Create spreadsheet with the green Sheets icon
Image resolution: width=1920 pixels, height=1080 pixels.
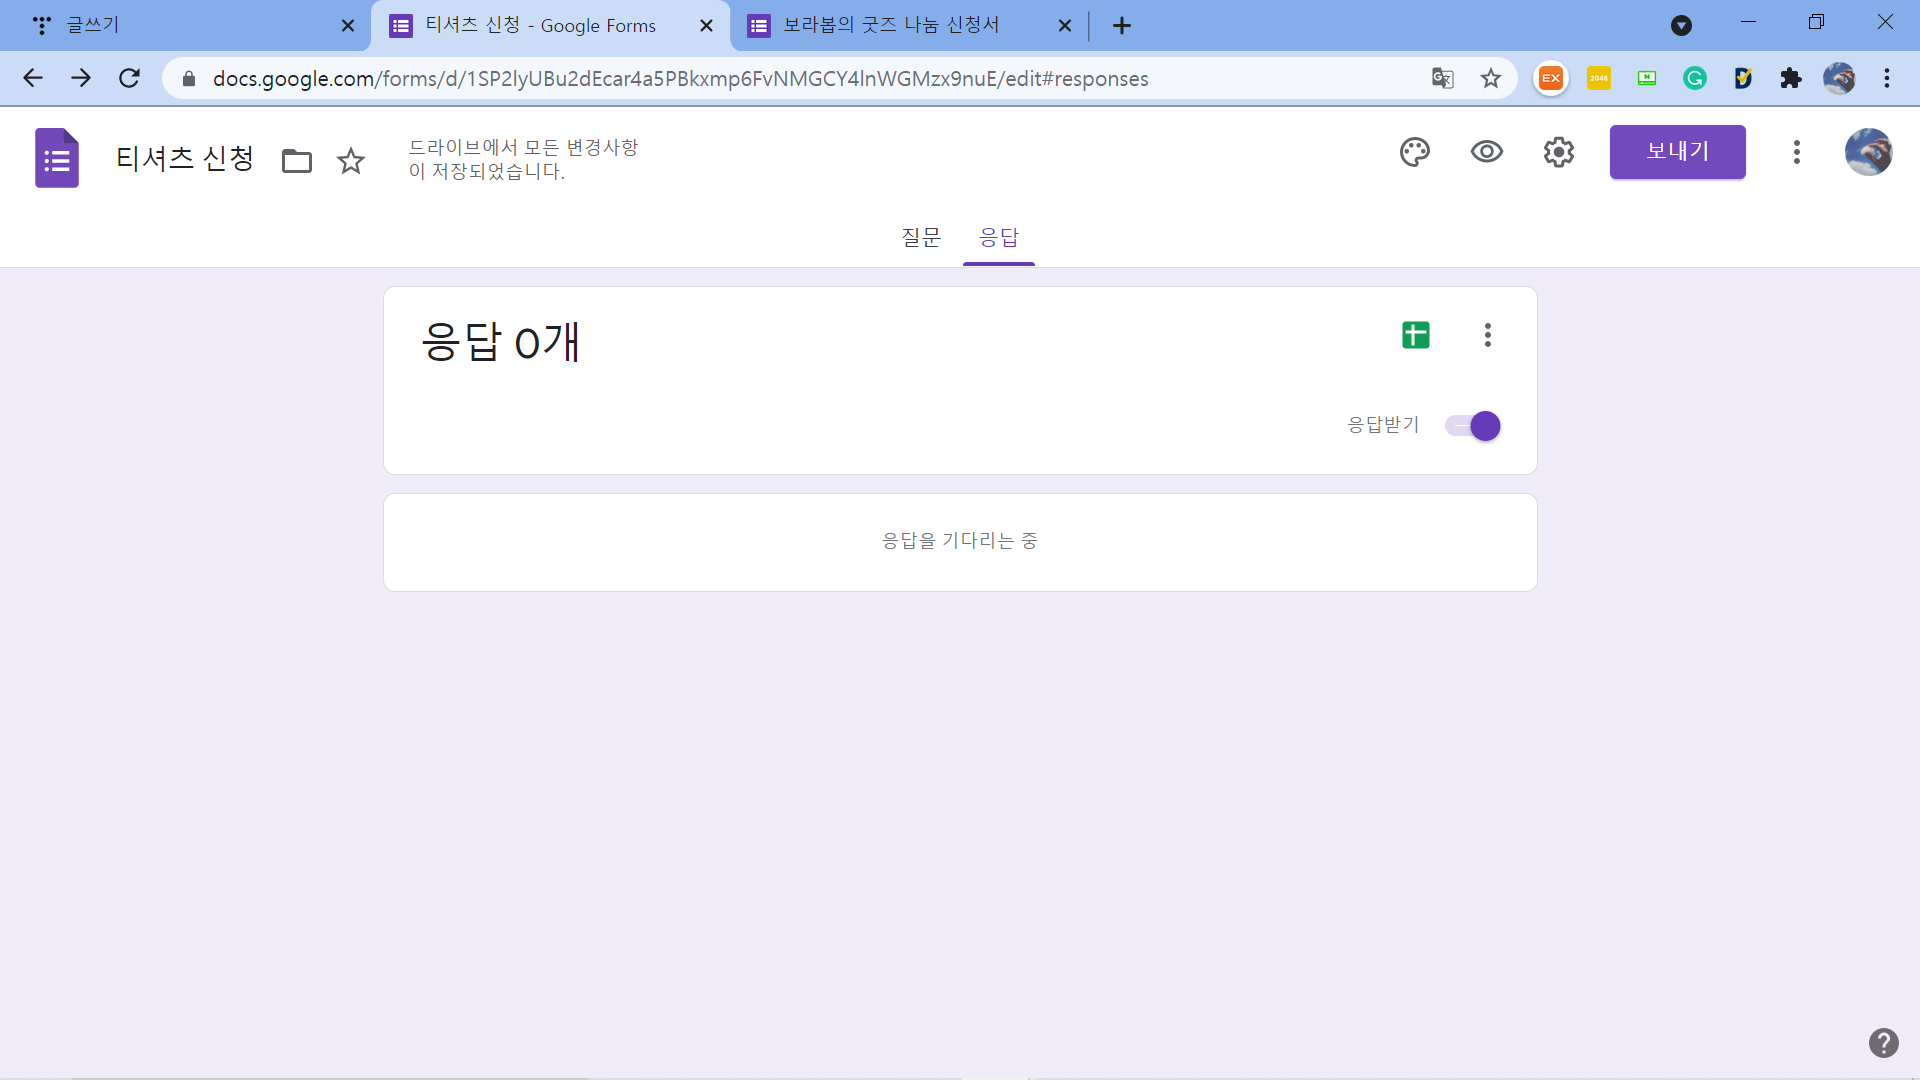click(x=1415, y=335)
